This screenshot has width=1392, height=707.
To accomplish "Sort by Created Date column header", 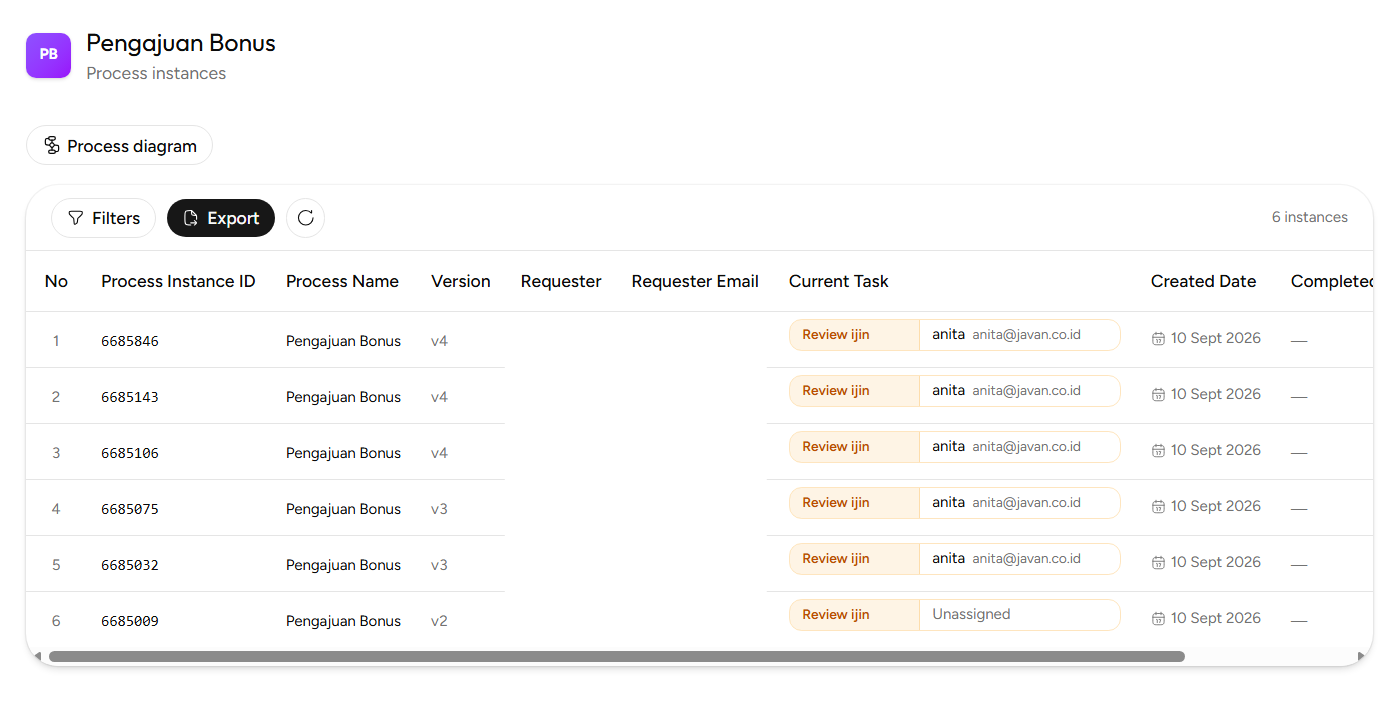I will [x=1203, y=281].
